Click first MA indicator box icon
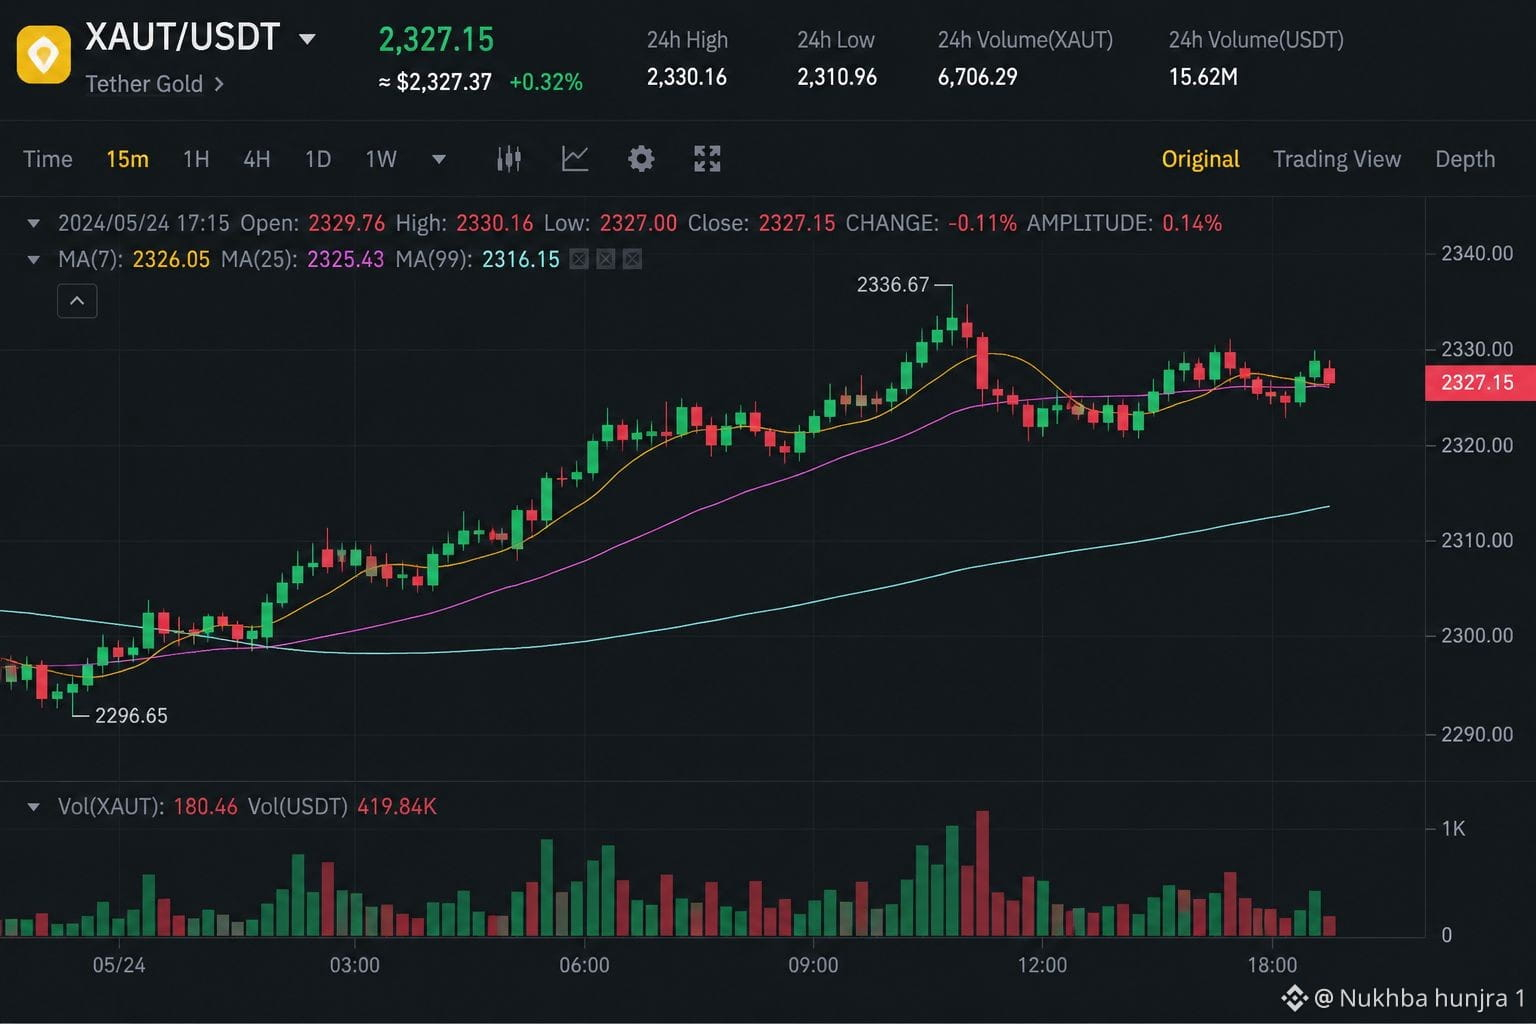Screen dimensions: 1536x1024 [x=579, y=260]
